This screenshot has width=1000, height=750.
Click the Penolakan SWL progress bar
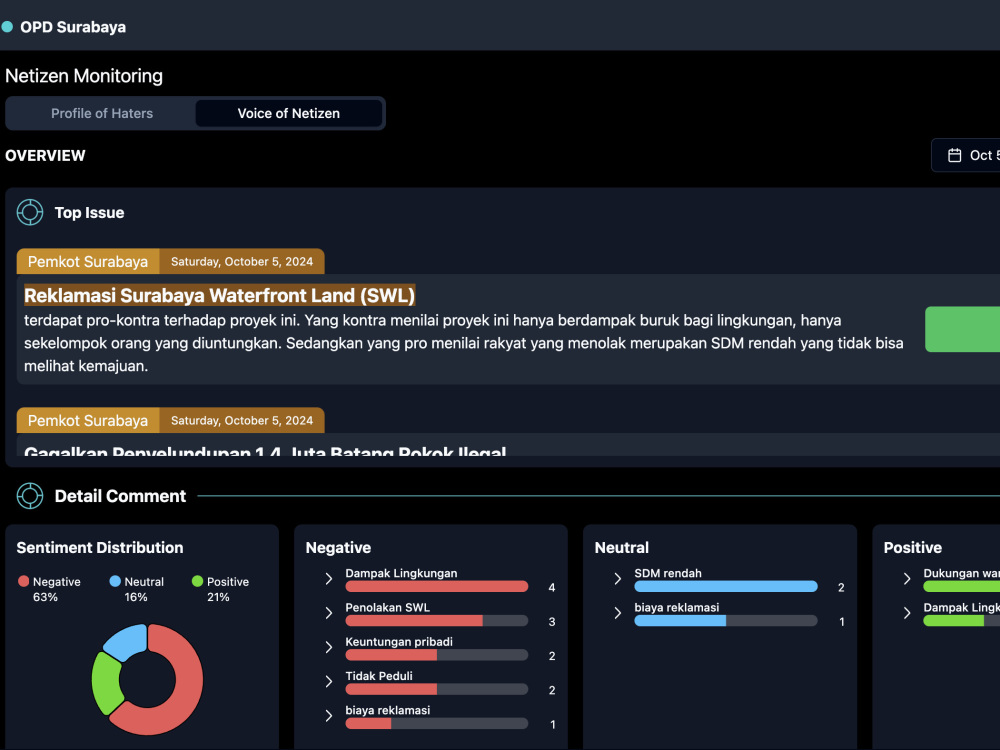coord(437,621)
